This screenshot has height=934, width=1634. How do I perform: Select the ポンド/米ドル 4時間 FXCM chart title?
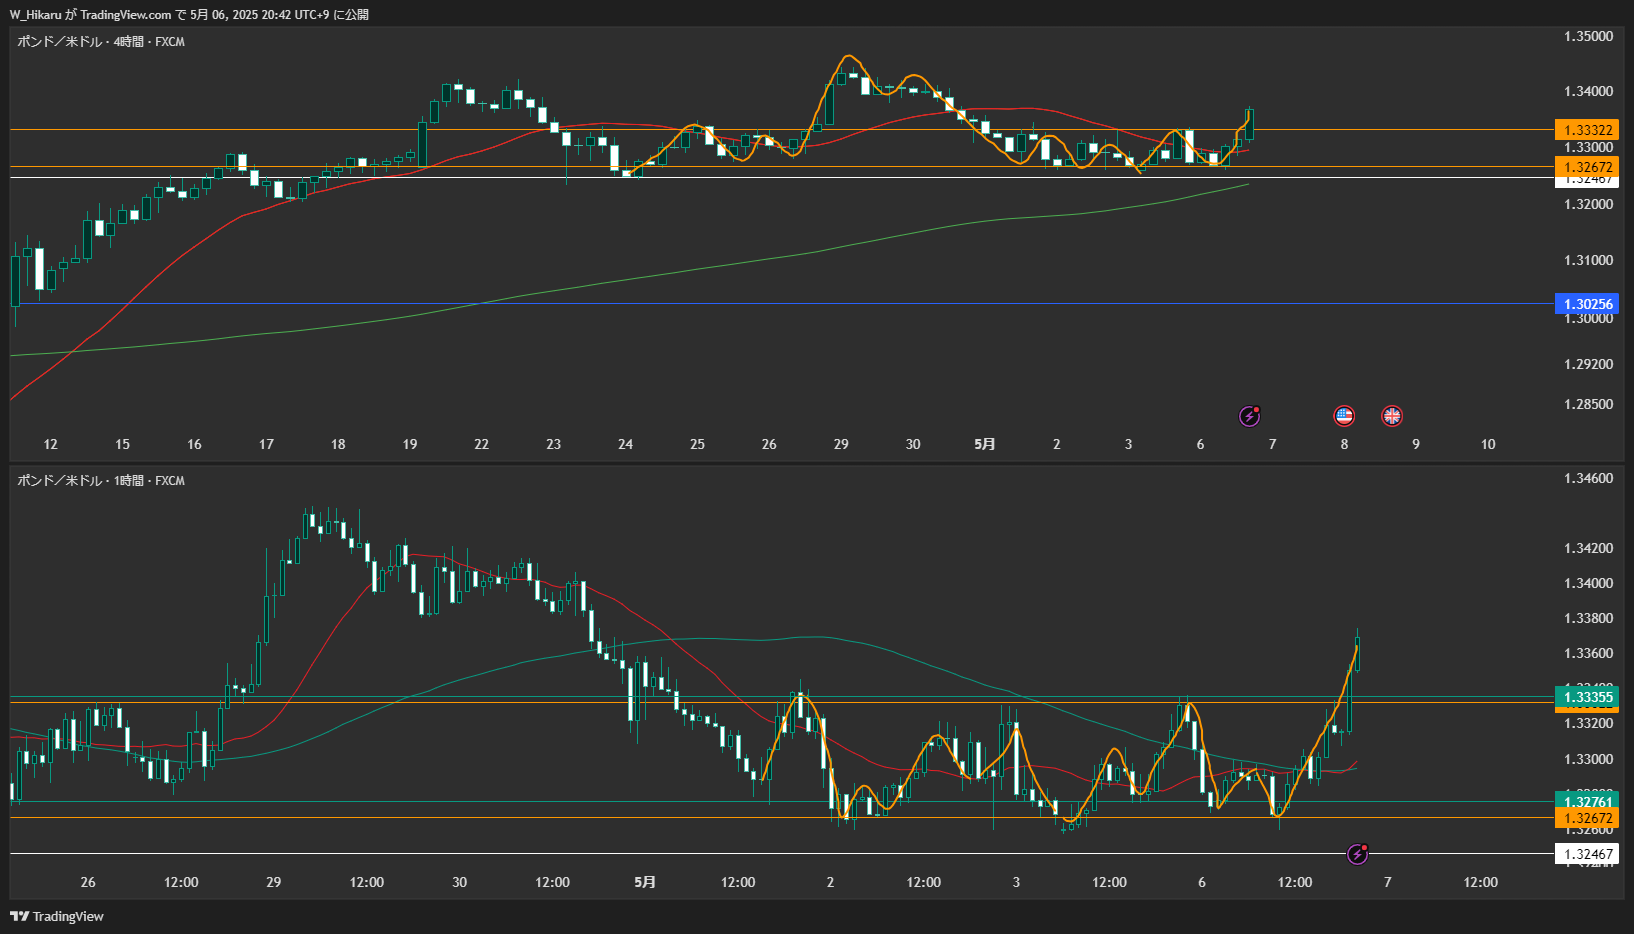pos(101,41)
